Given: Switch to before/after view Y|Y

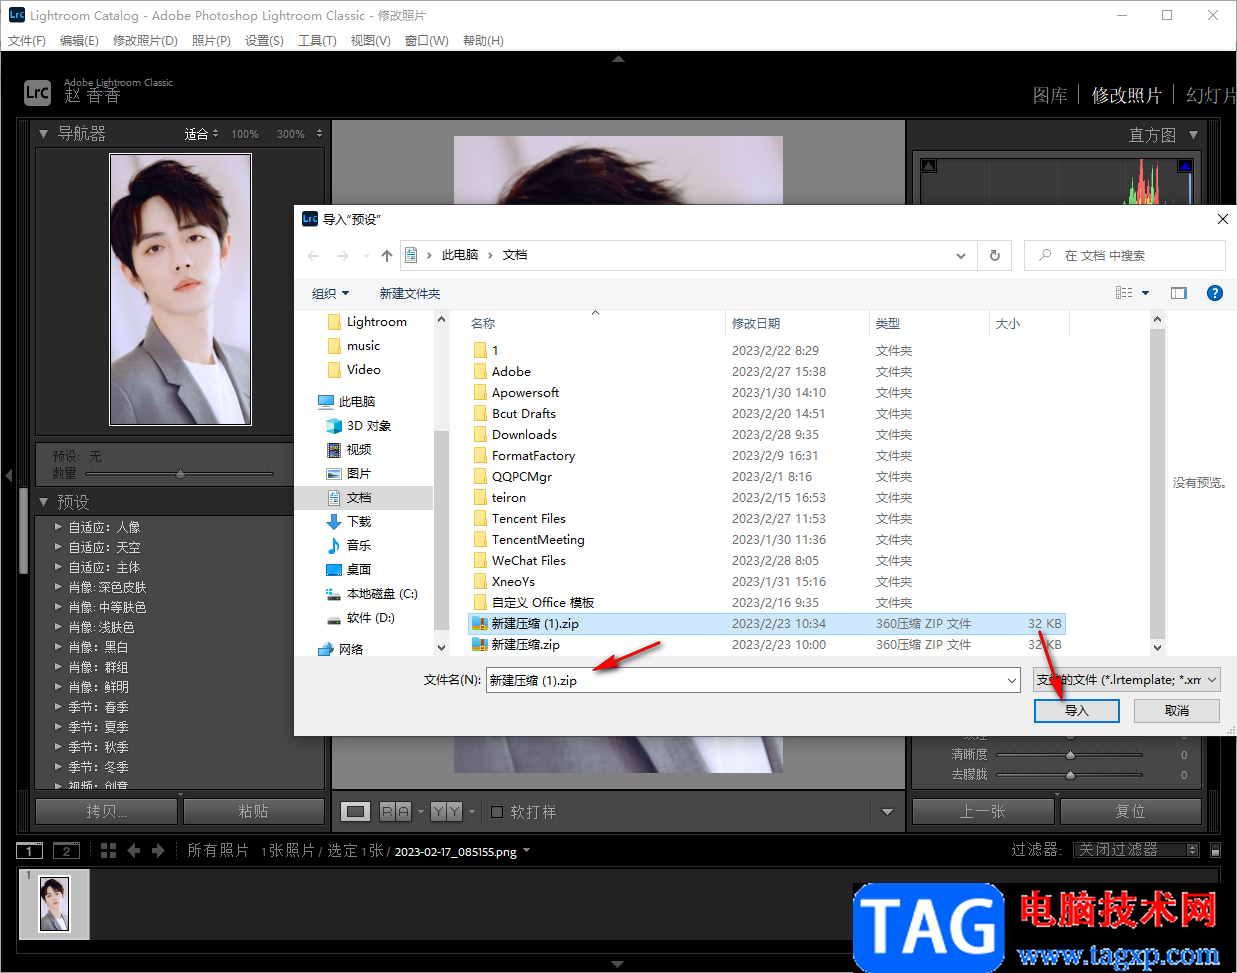Looking at the screenshot, I should (x=446, y=811).
